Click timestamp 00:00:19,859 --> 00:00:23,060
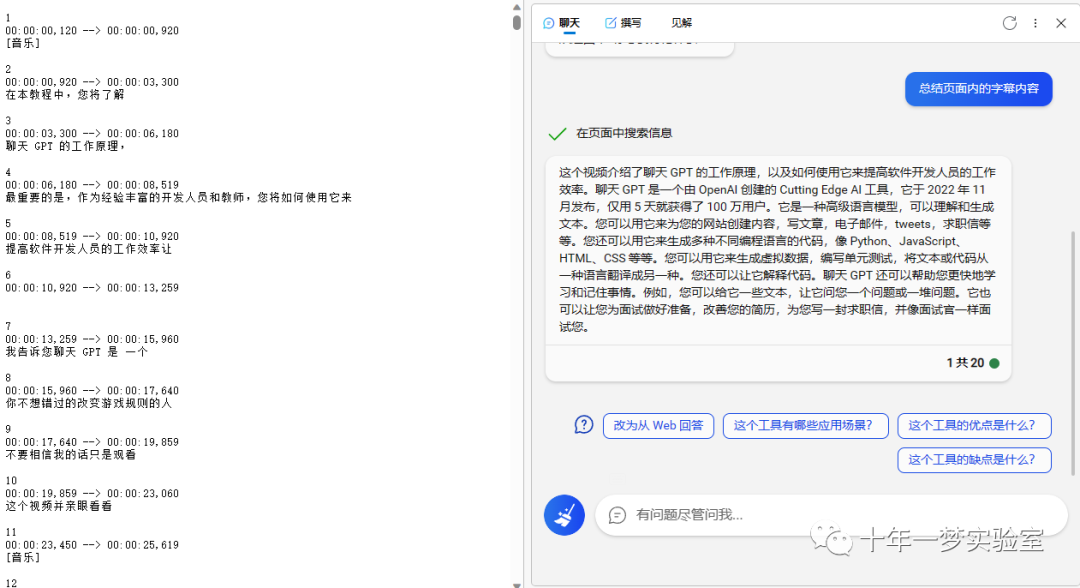The height and width of the screenshot is (588, 1080). point(92,493)
